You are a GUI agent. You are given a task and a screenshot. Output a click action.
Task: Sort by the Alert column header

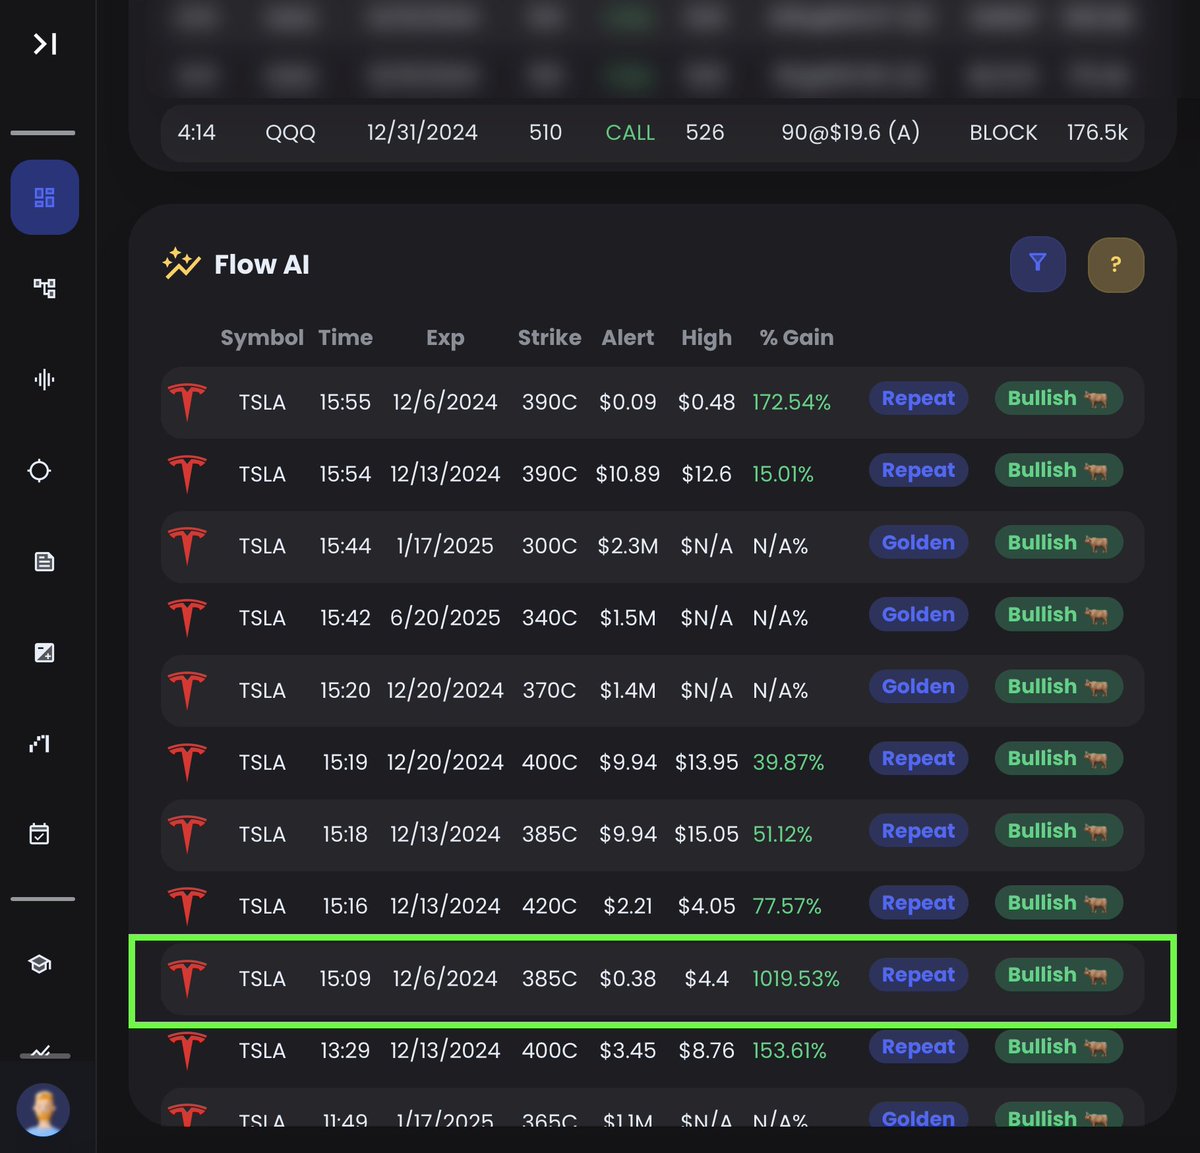[628, 338]
